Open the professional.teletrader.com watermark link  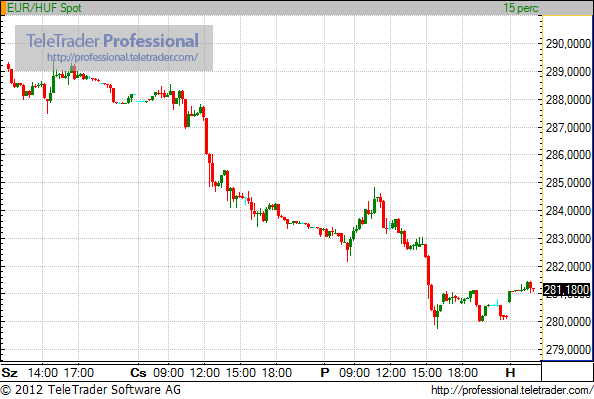122,57
